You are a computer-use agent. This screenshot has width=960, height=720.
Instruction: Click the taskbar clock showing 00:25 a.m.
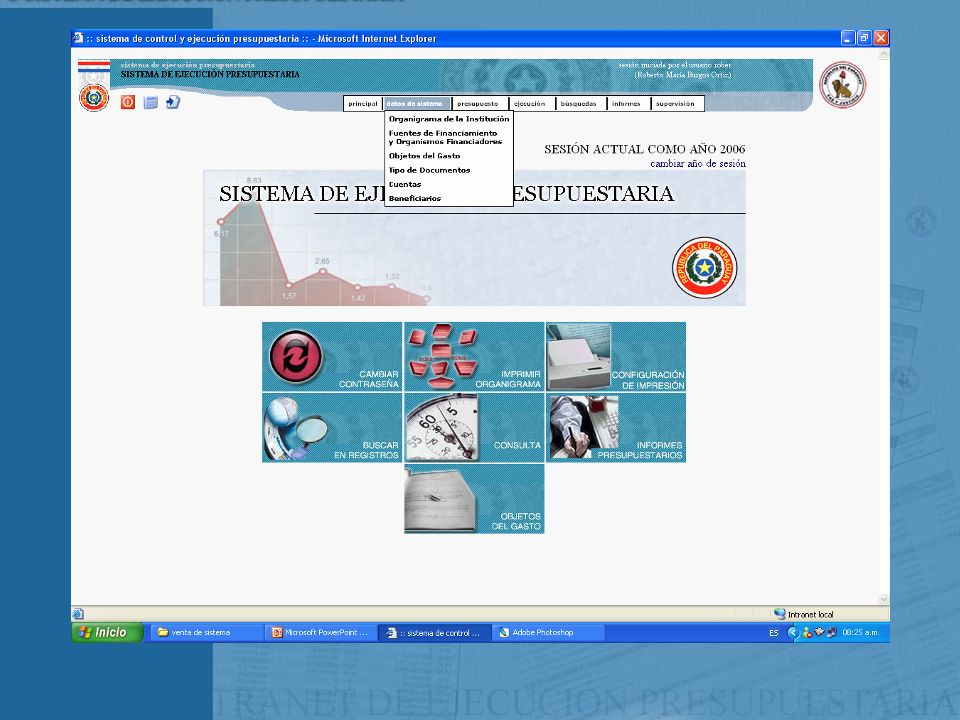tap(860, 632)
